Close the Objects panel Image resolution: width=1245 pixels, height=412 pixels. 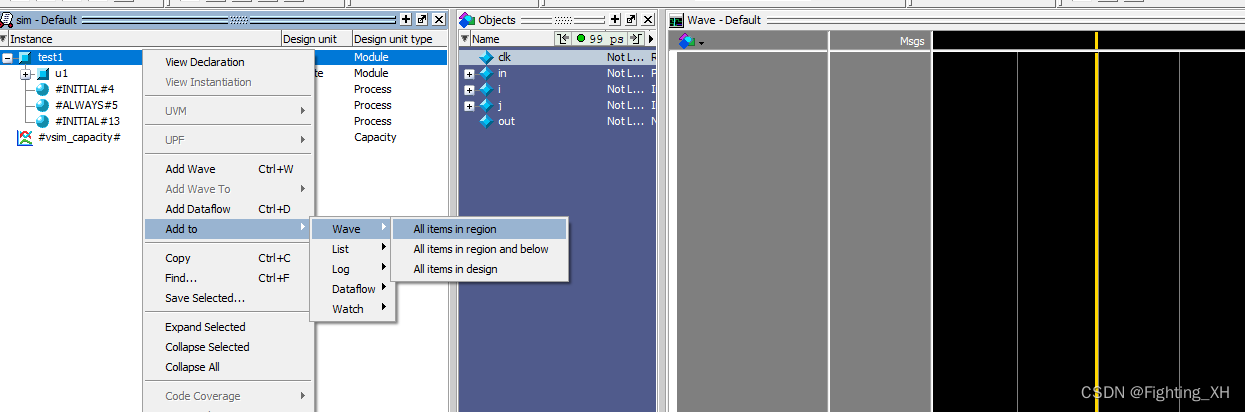[647, 19]
